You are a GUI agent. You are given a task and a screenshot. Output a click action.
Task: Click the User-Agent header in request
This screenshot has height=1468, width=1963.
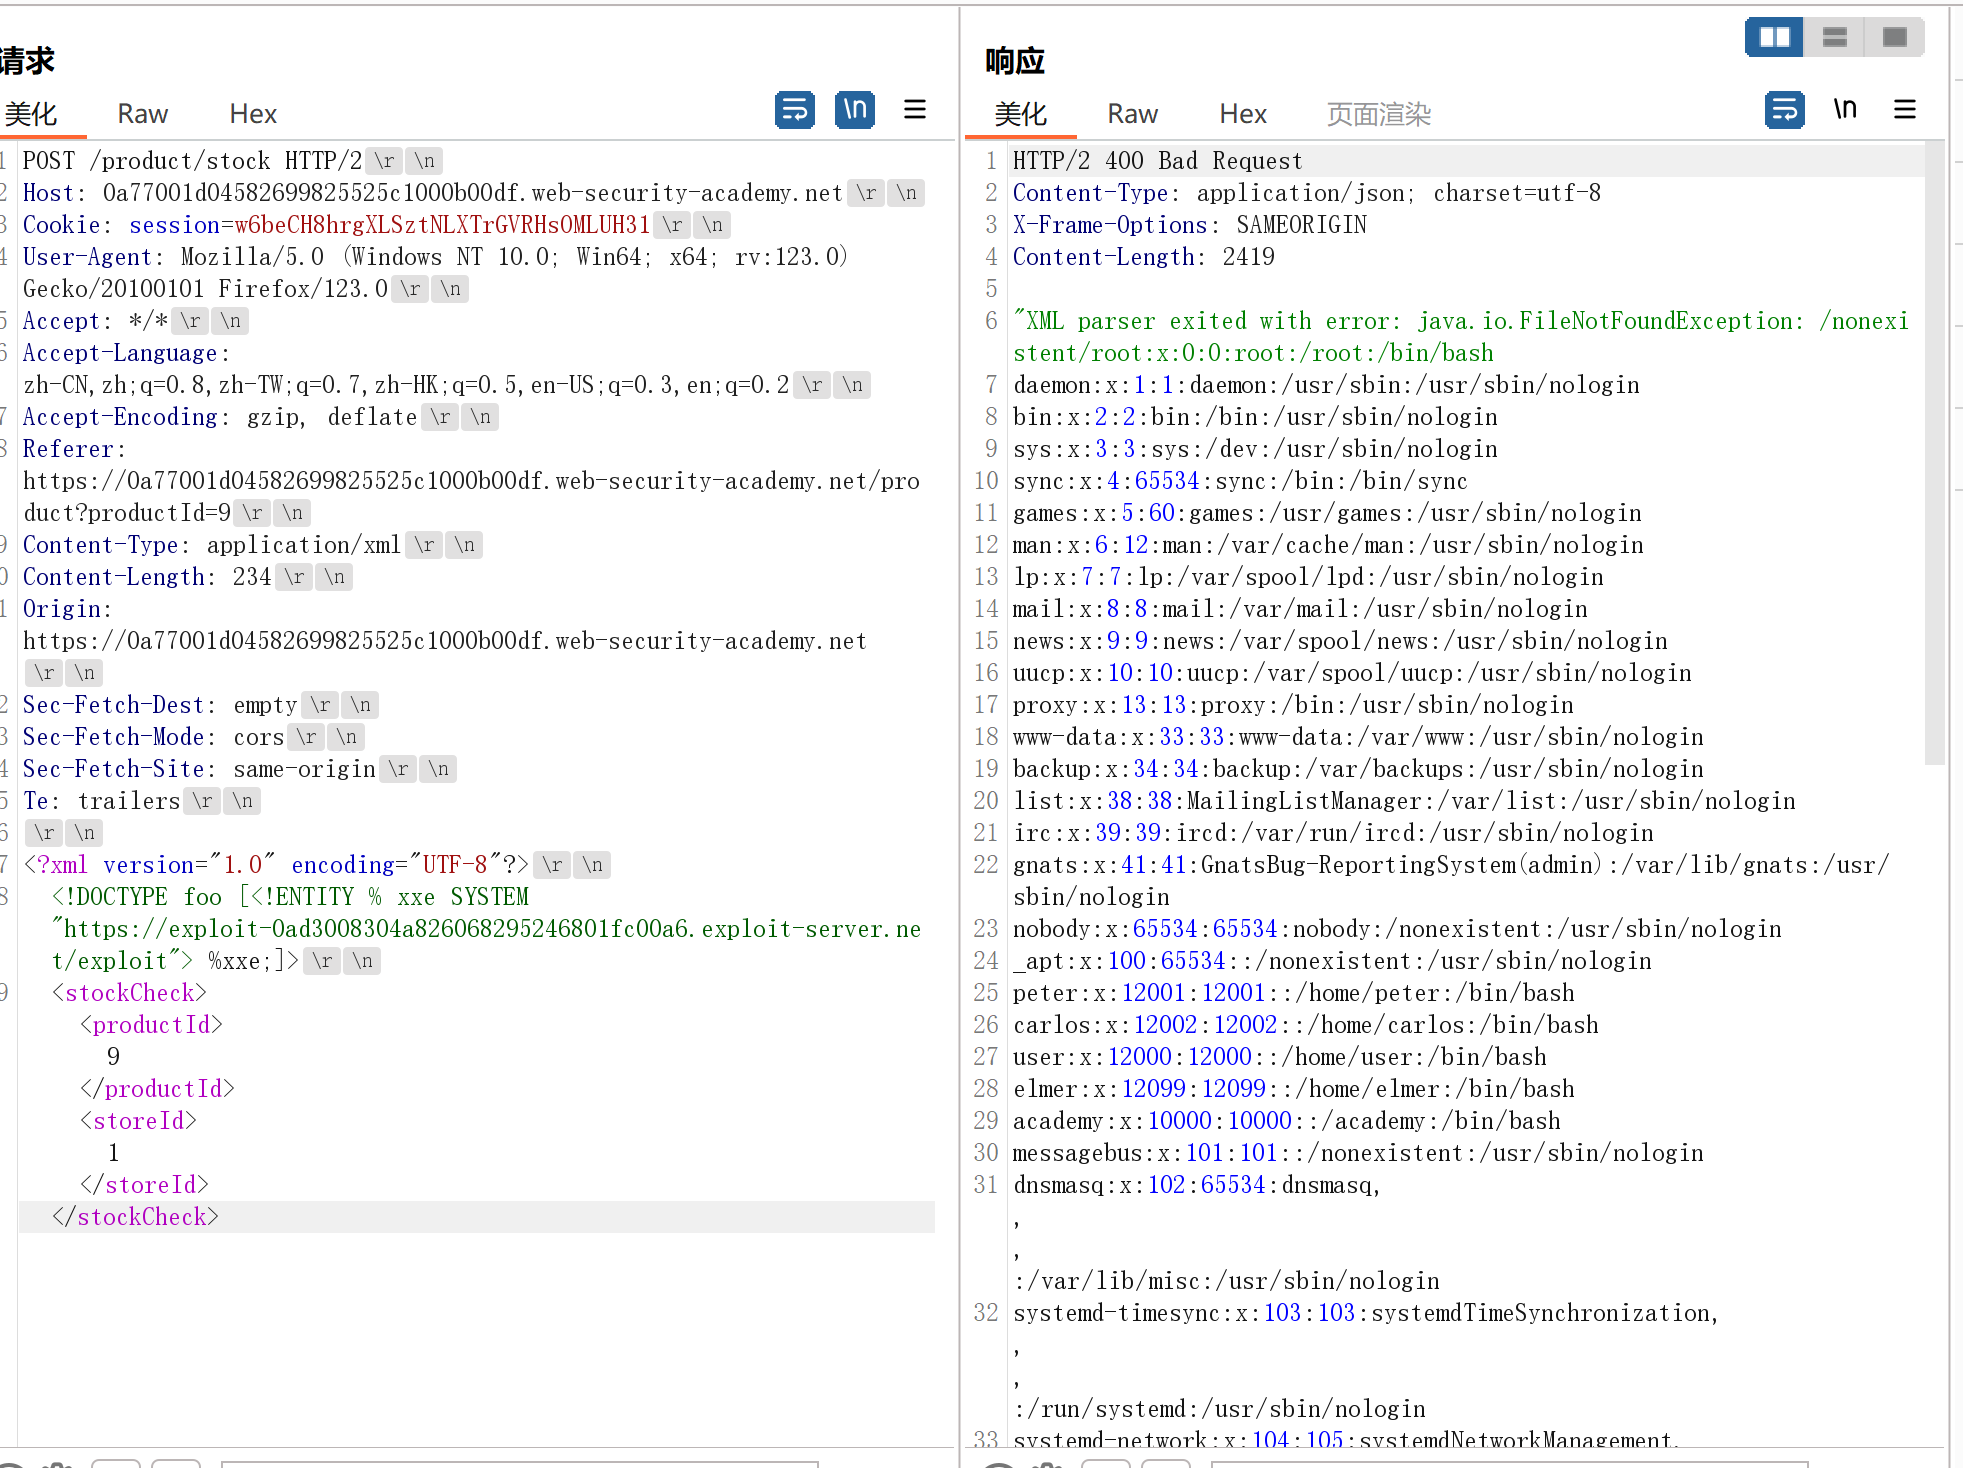pyautogui.click(x=436, y=273)
